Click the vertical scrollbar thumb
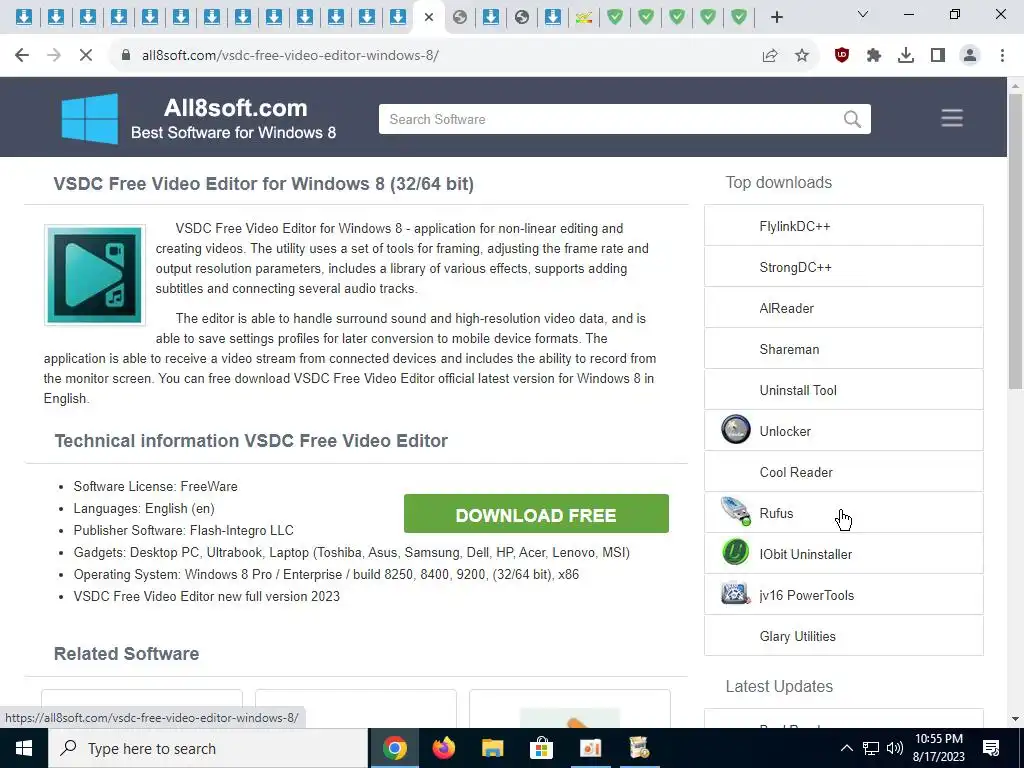Viewport: 1024px width, 768px height. coord(1016,242)
